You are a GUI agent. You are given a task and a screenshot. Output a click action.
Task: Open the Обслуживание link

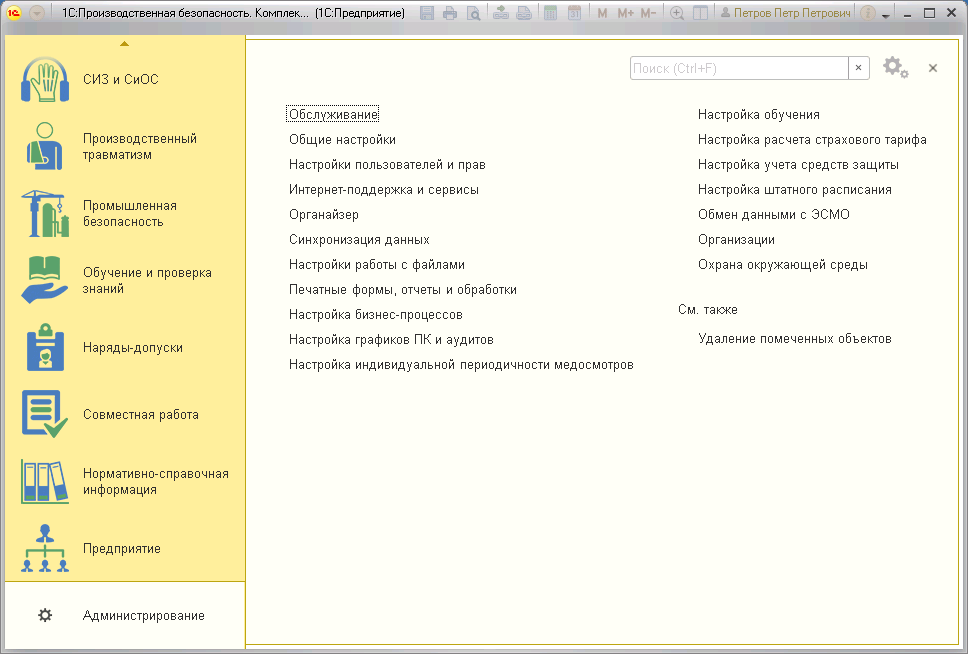[333, 115]
